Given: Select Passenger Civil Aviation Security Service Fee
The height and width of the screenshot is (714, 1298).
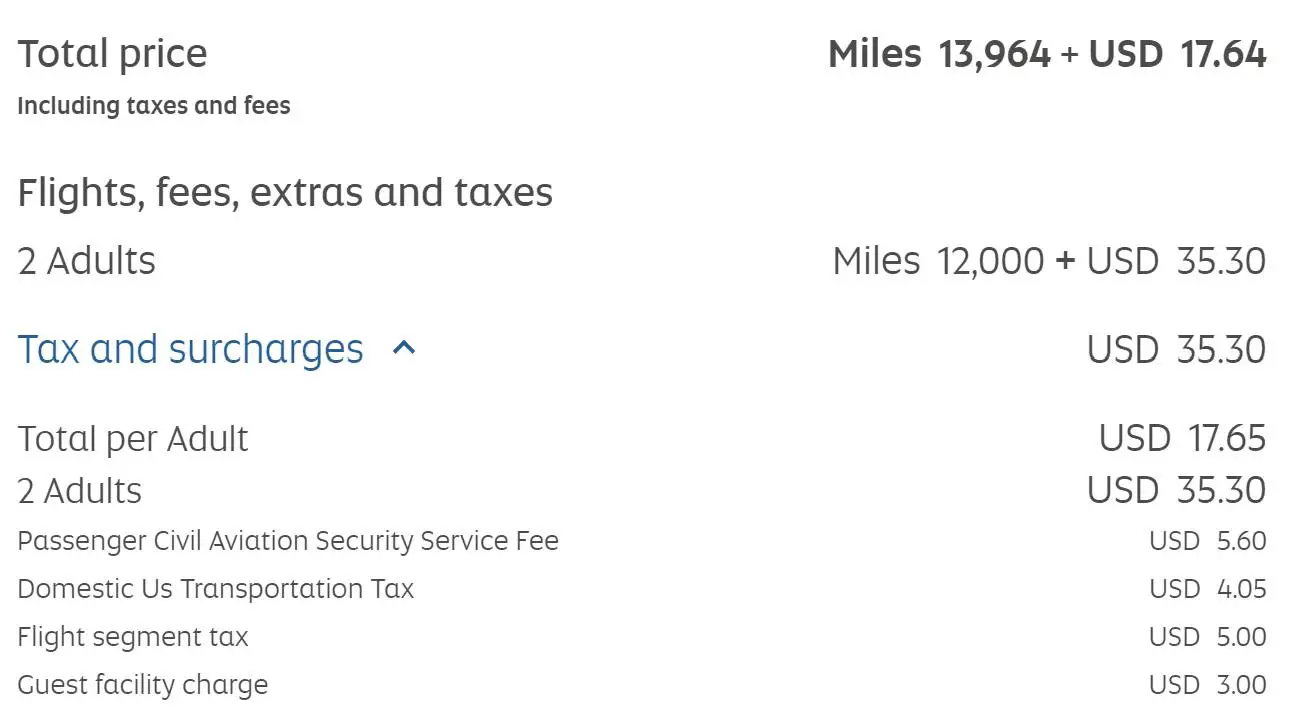Looking at the screenshot, I should point(288,542).
